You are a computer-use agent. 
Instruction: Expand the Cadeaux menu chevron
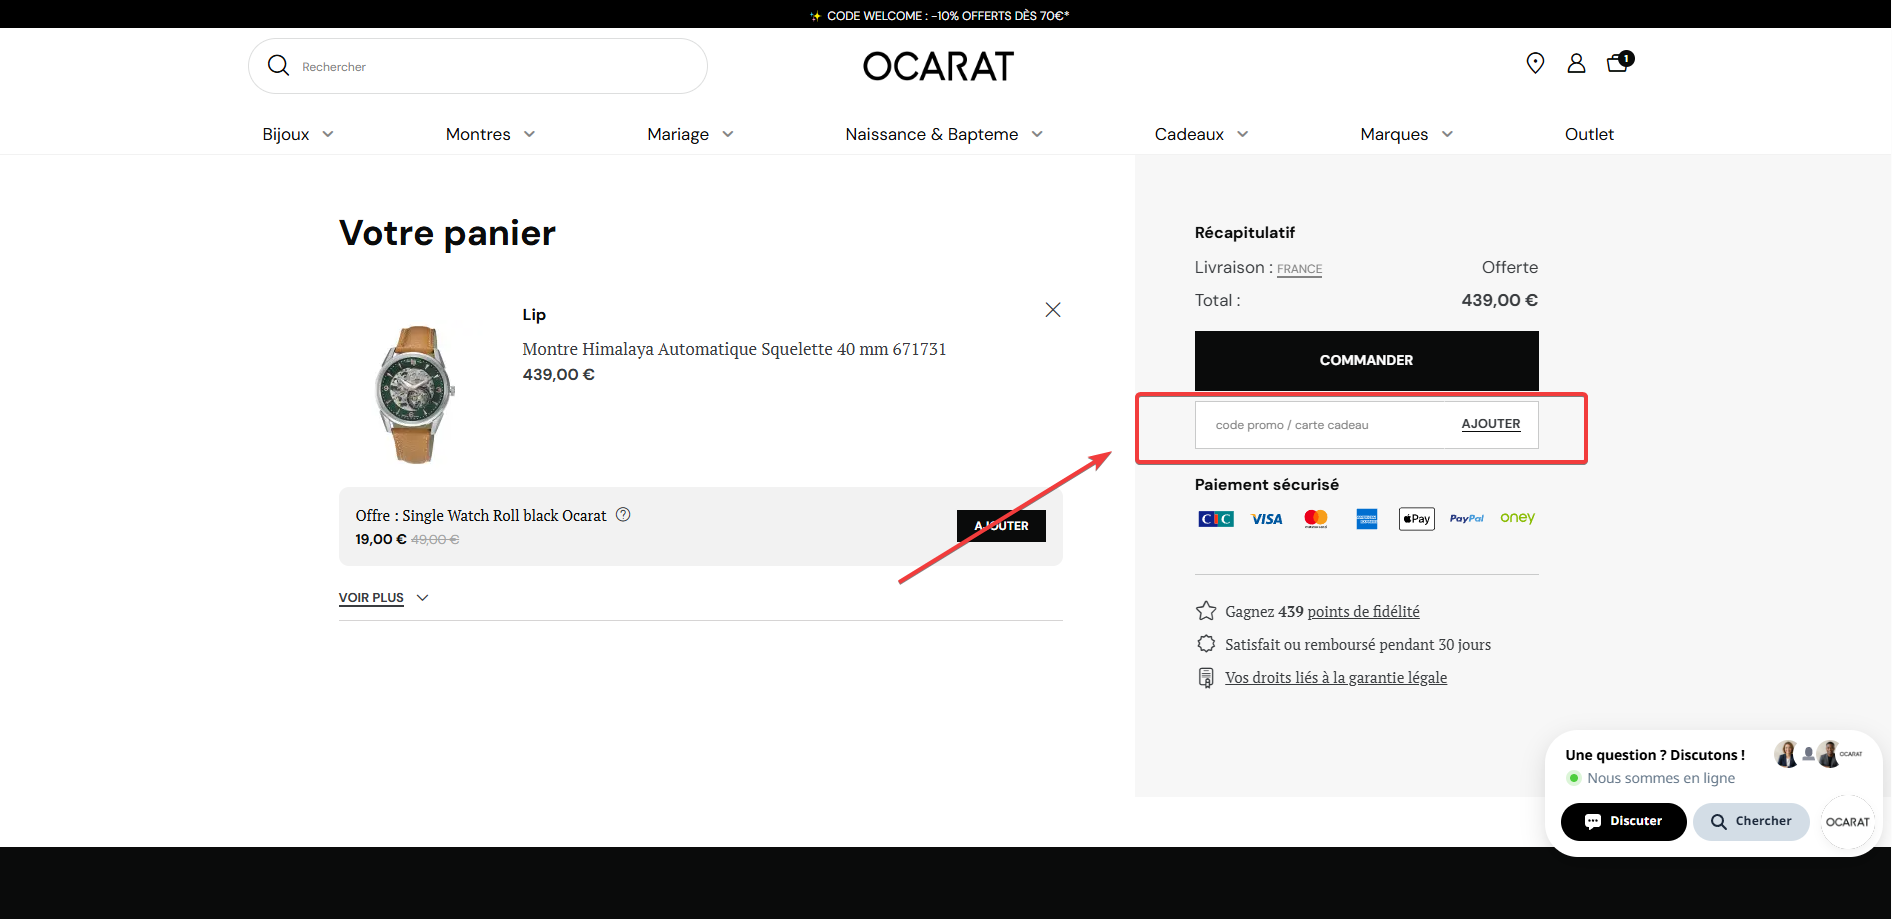tap(1242, 134)
